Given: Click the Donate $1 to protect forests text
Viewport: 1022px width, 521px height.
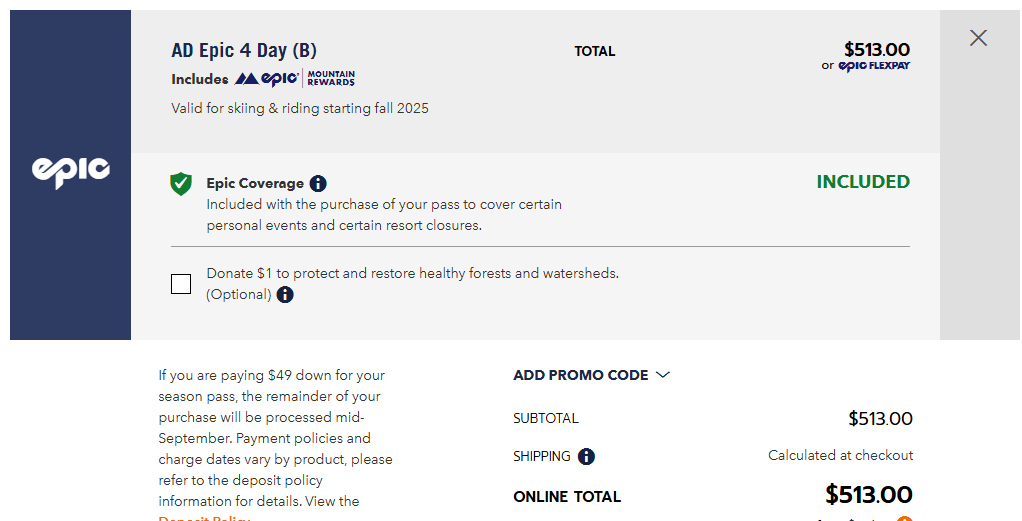Looking at the screenshot, I should pyautogui.click(x=413, y=273).
